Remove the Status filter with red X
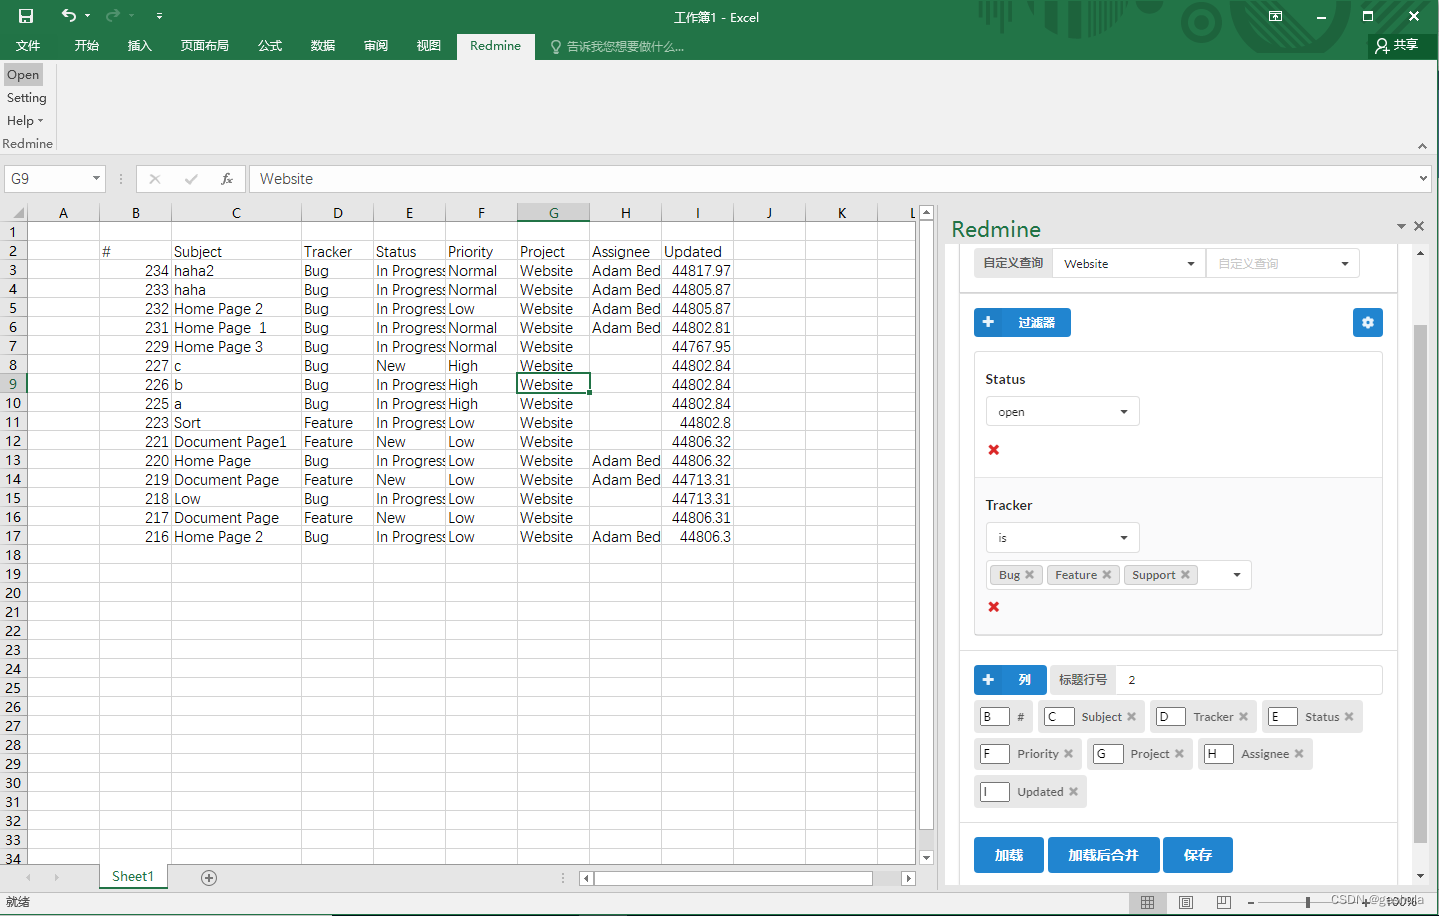Image resolution: width=1439 pixels, height=916 pixels. [x=994, y=450]
